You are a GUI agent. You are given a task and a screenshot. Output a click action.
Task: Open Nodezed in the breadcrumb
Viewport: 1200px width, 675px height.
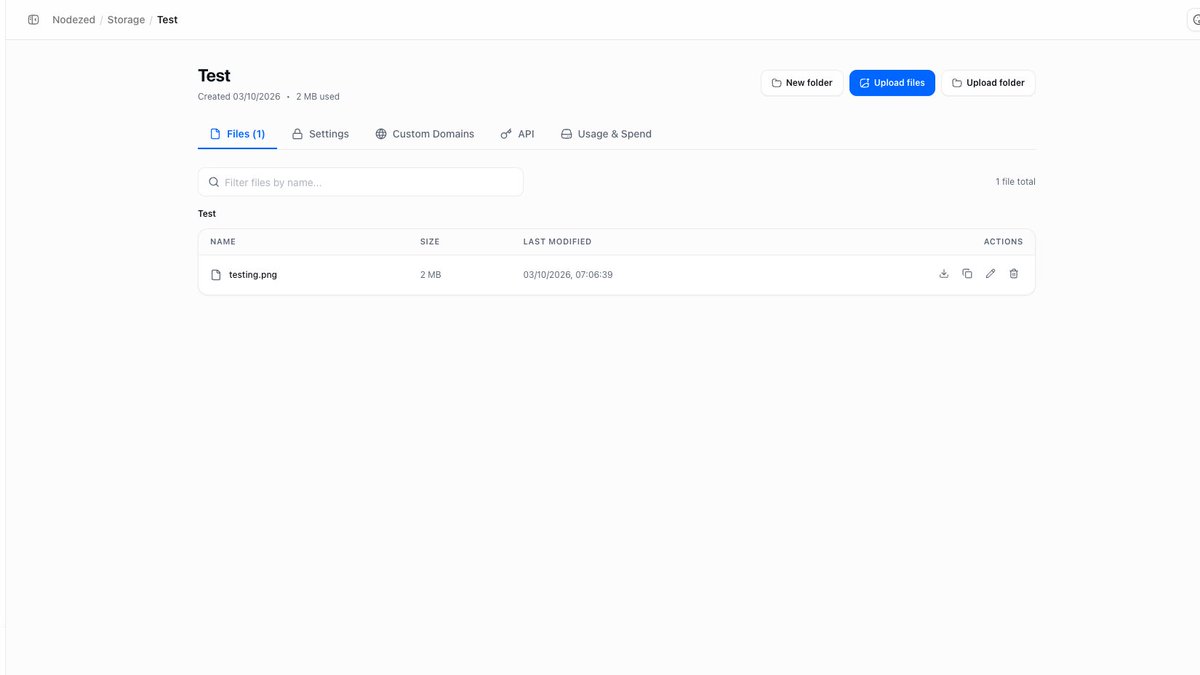(x=74, y=20)
